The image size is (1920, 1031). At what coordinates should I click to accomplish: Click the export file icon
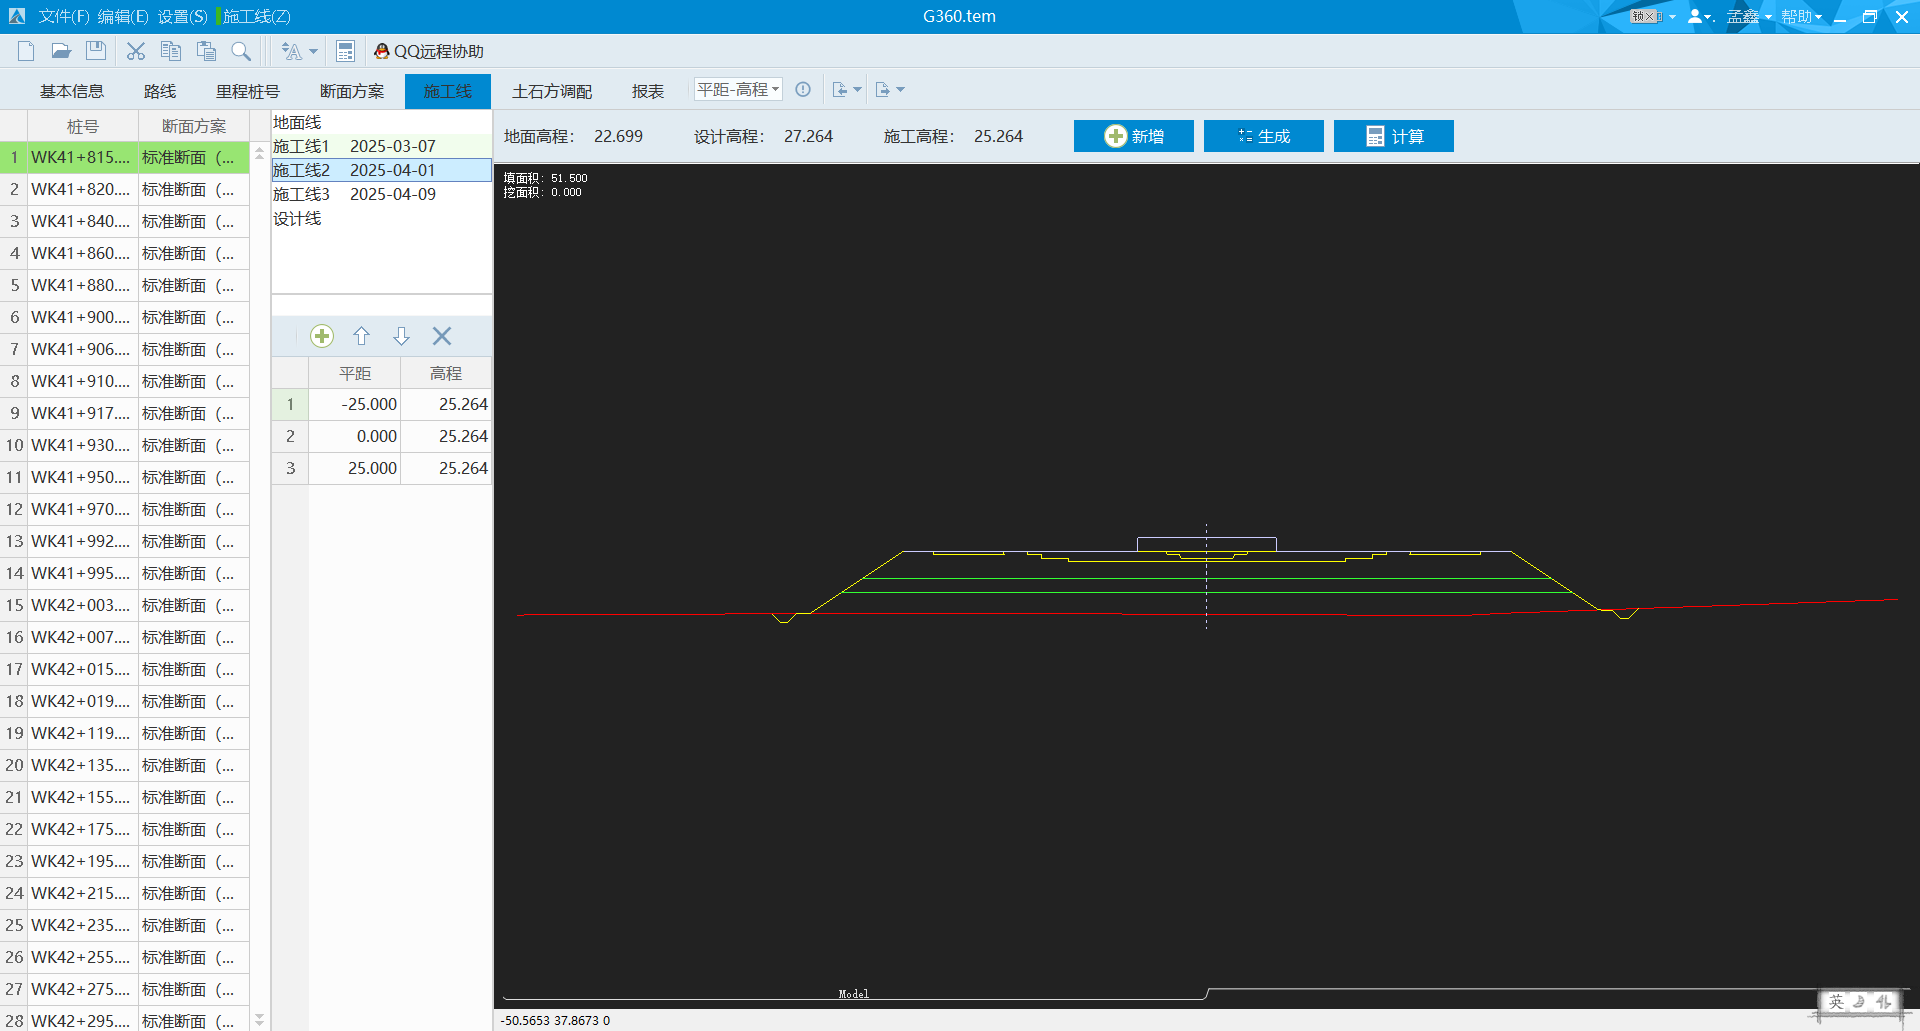click(x=883, y=90)
